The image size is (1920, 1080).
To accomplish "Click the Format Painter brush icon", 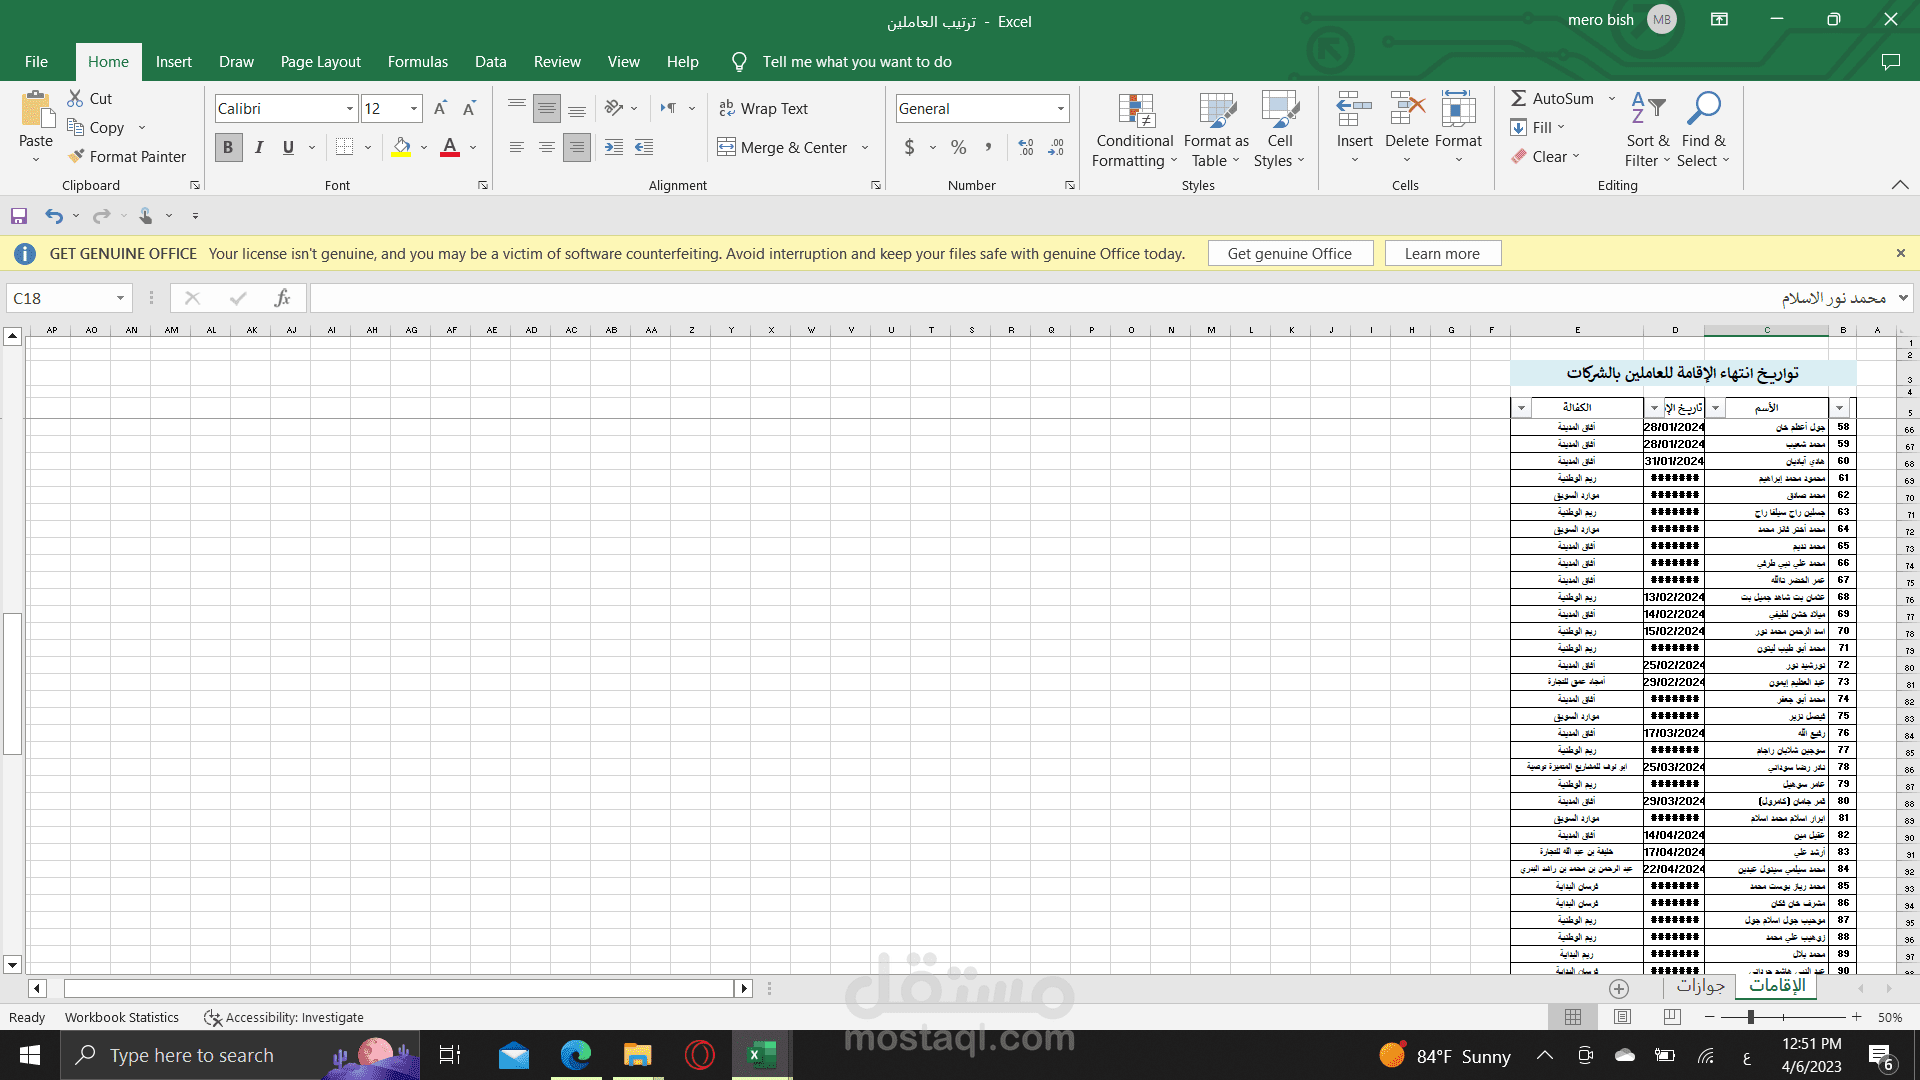I will point(76,156).
